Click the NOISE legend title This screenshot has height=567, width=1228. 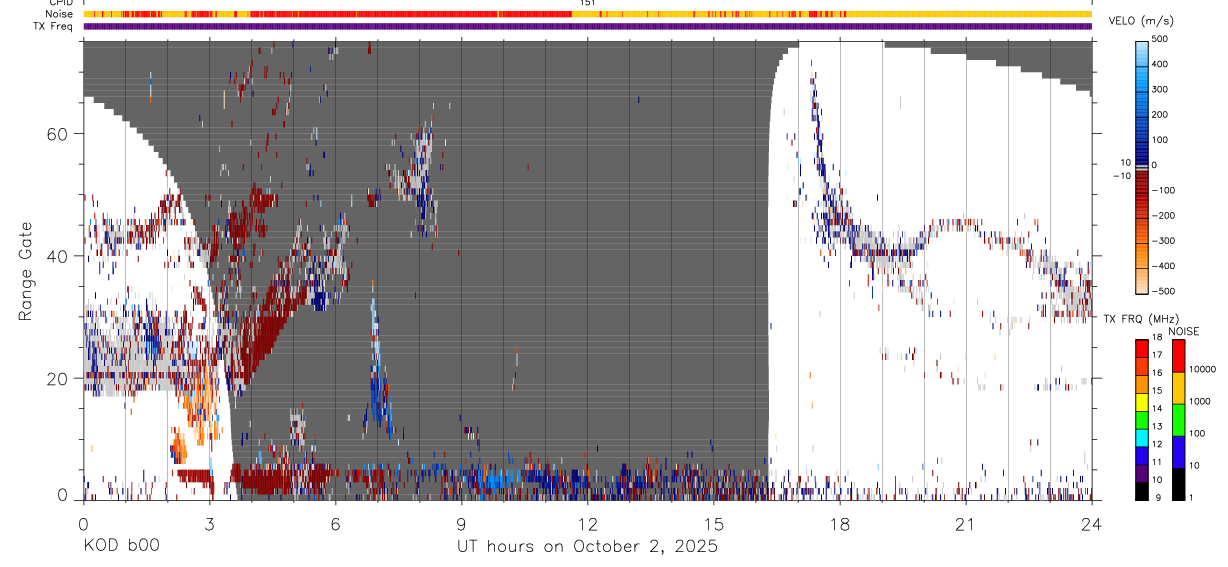[x=1183, y=331]
